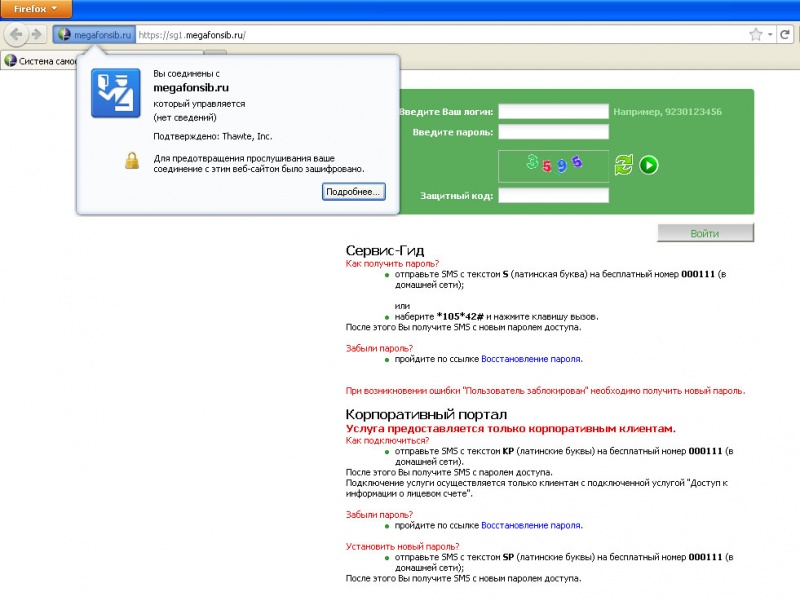Open the orange Firefox menu button
Screen dimensions: 800x601
[36, 8]
